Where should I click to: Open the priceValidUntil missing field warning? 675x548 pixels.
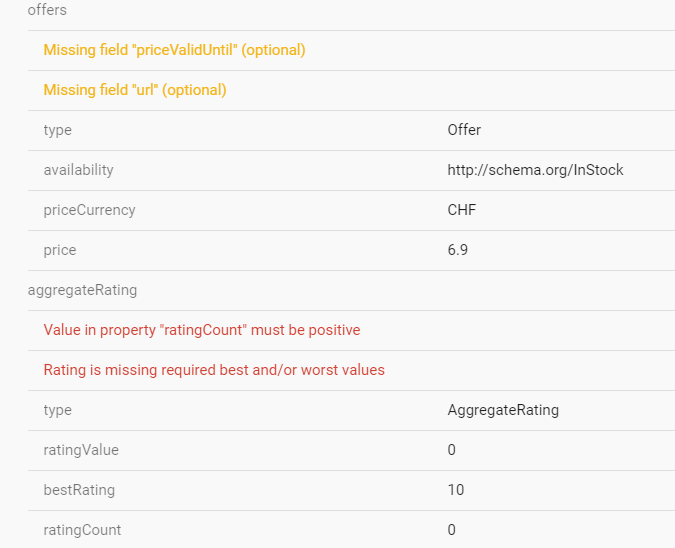pos(174,50)
